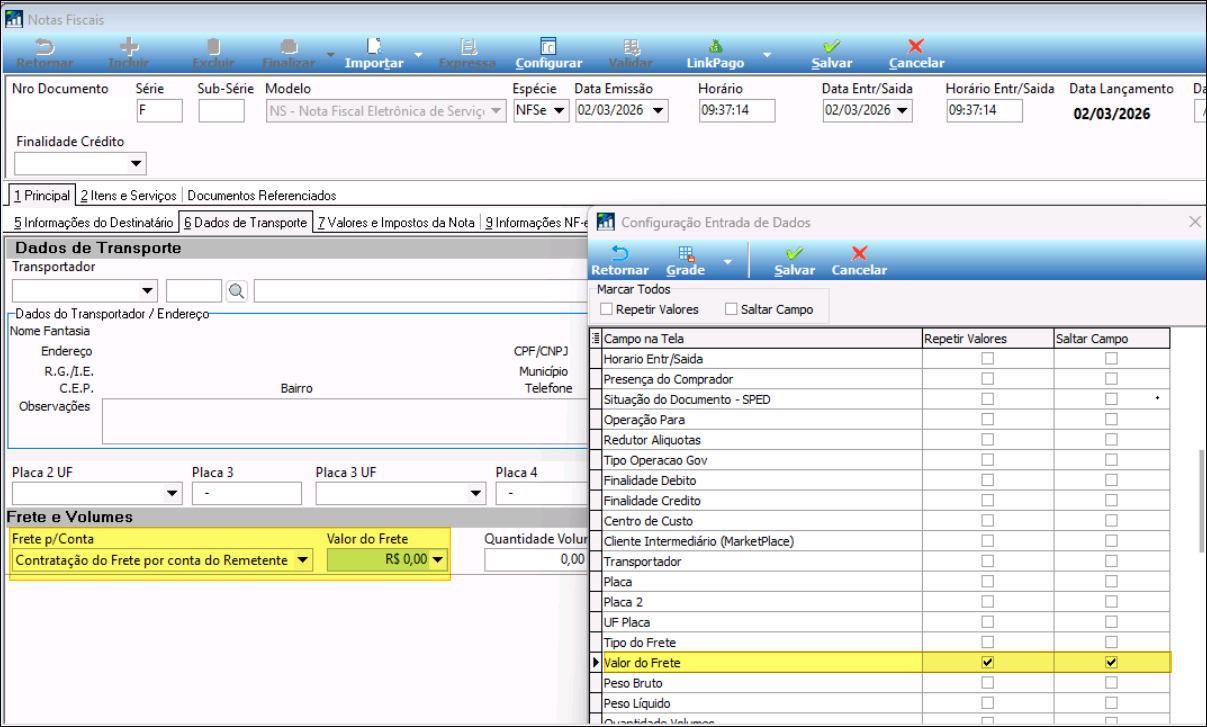Viewport: 1207px width, 727px height.
Task: Uncheck Repetir Valores for Valor do Frete
Action: pyautogui.click(x=988, y=662)
